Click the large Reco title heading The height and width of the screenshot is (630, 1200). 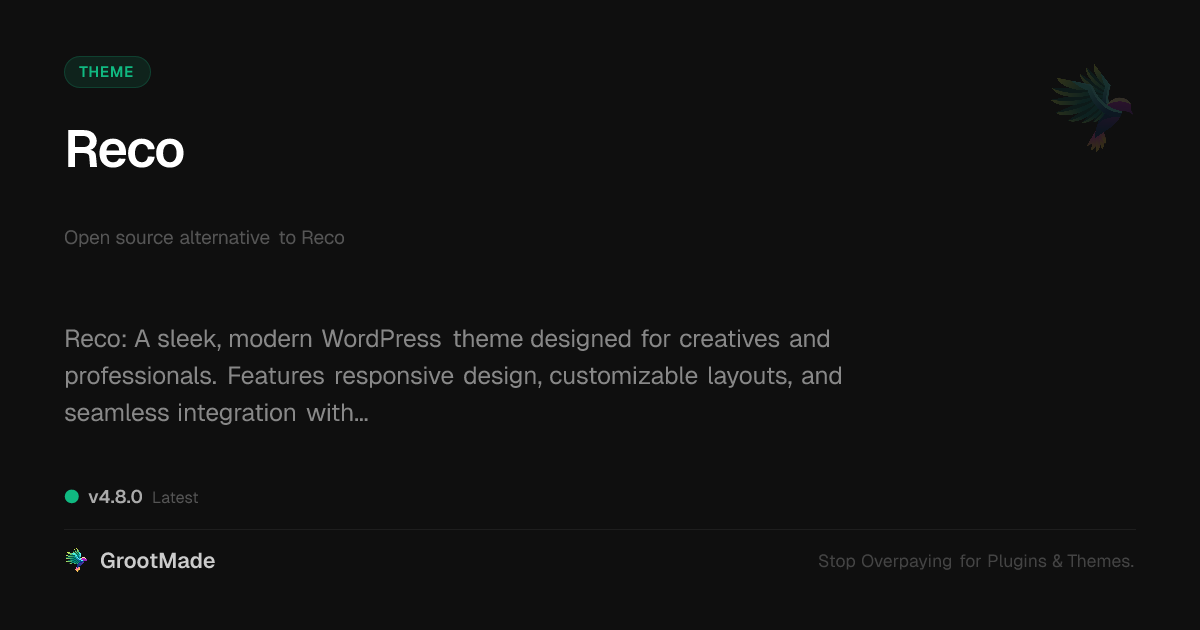click(125, 150)
